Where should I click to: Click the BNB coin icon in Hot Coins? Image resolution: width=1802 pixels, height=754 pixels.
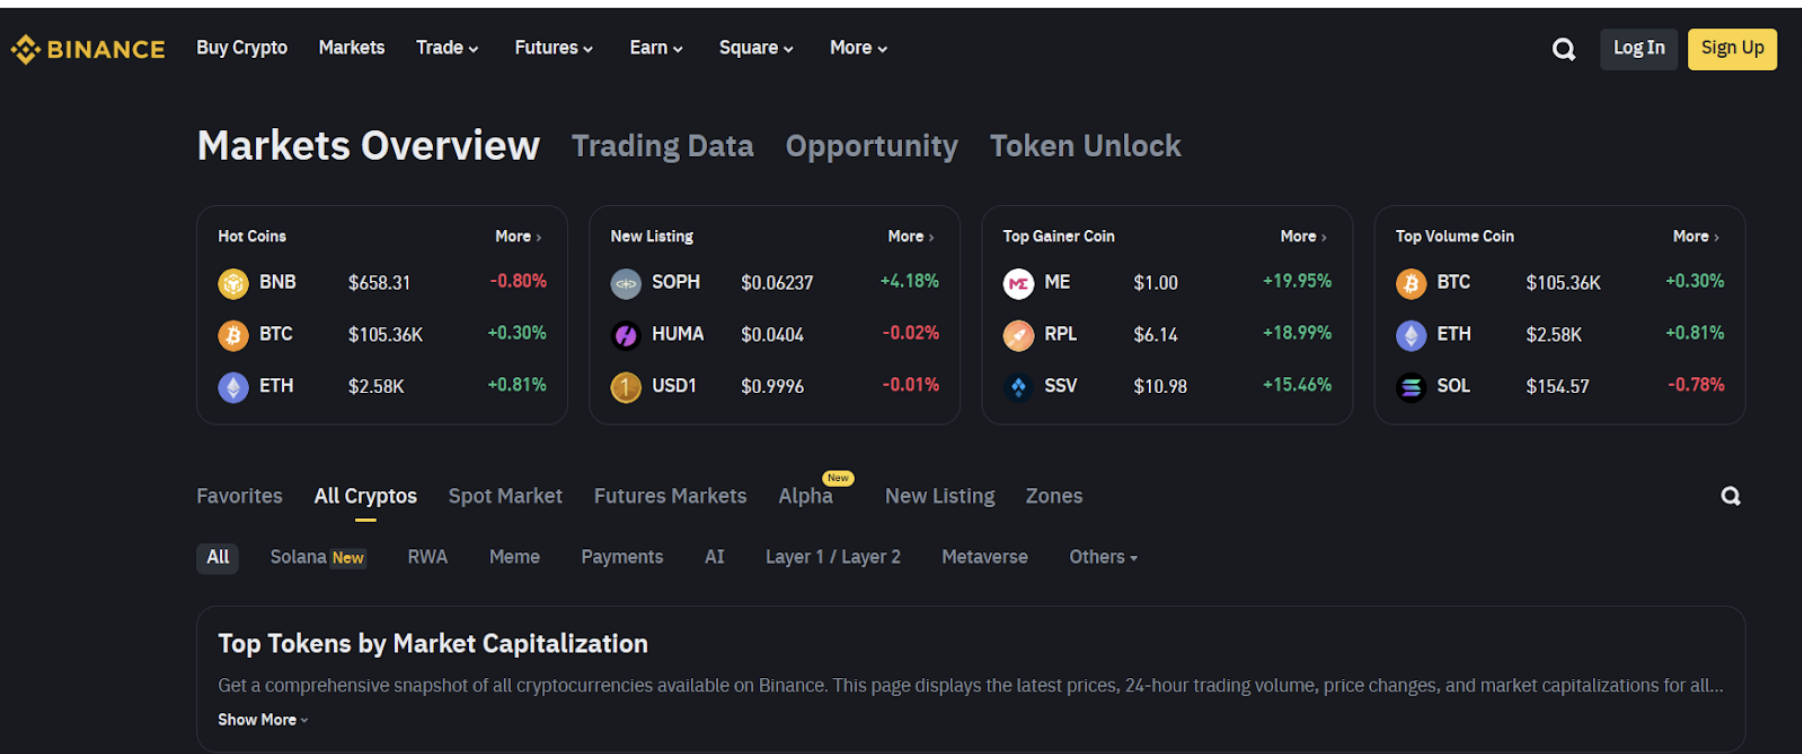coord(233,283)
